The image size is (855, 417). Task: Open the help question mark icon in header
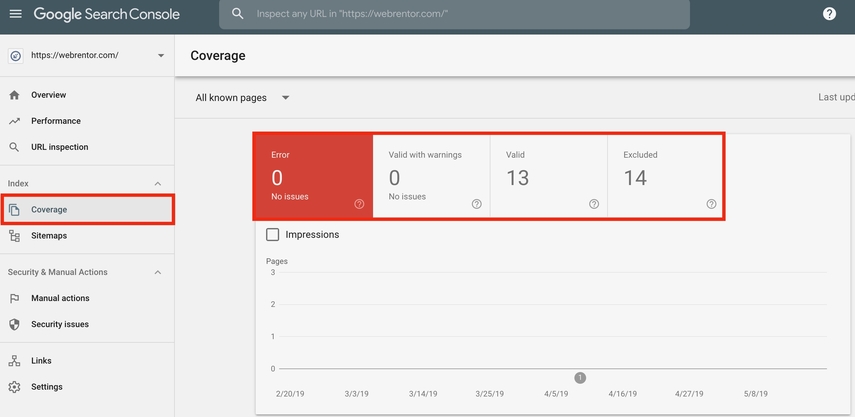tap(829, 14)
